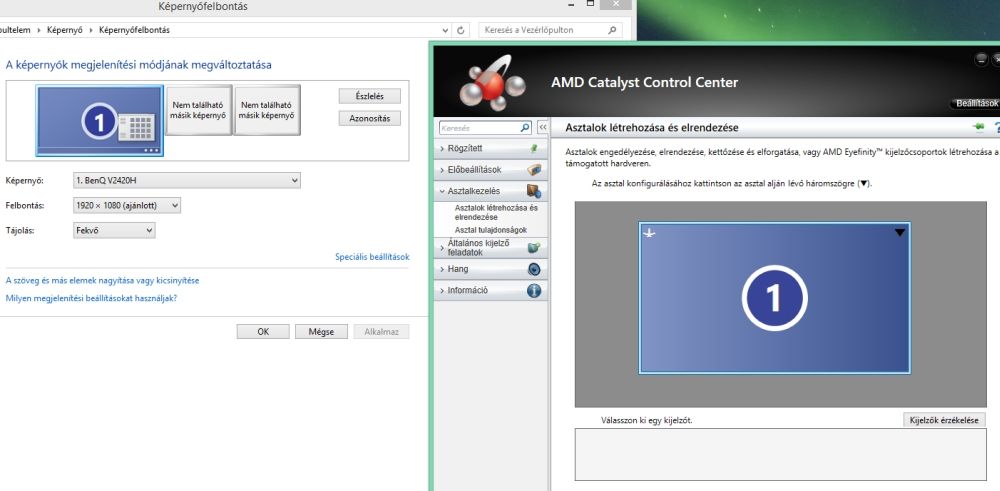This screenshot has width=1000, height=491.
Task: Click the Információ blue info icon
Action: (534, 290)
